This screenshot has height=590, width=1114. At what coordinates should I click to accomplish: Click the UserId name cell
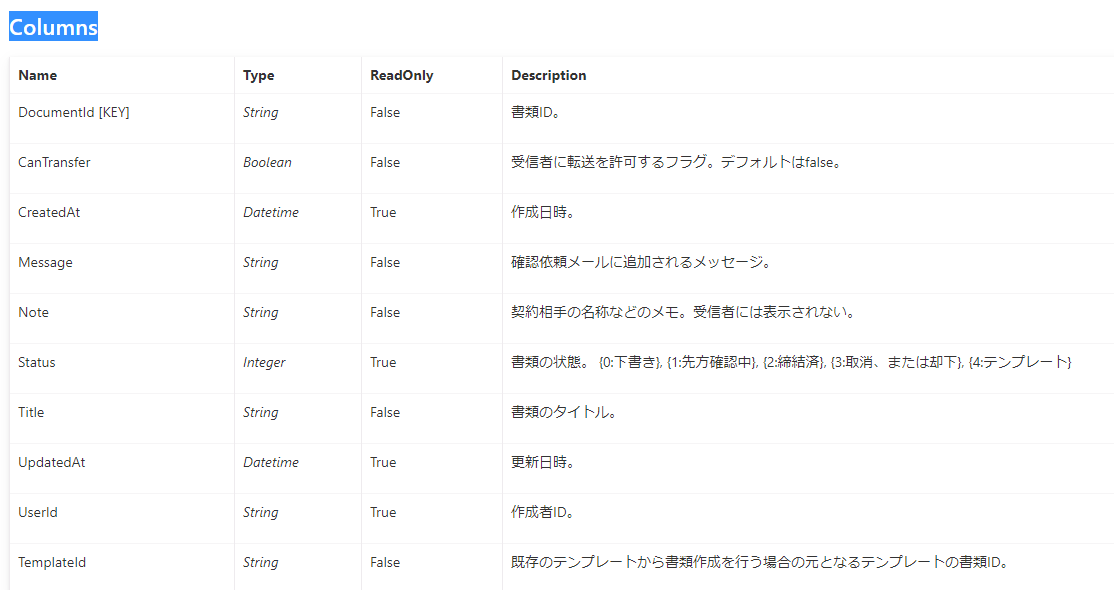(x=38, y=512)
